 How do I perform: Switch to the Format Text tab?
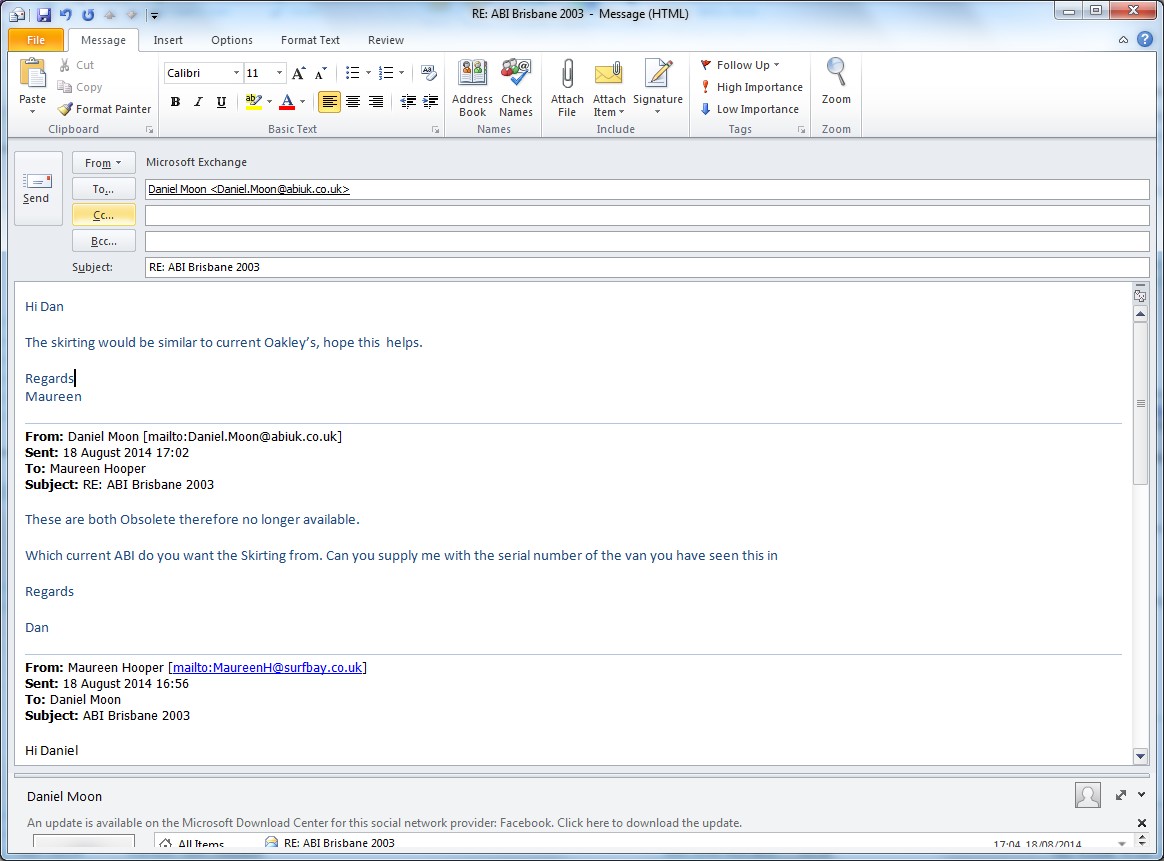click(x=310, y=40)
